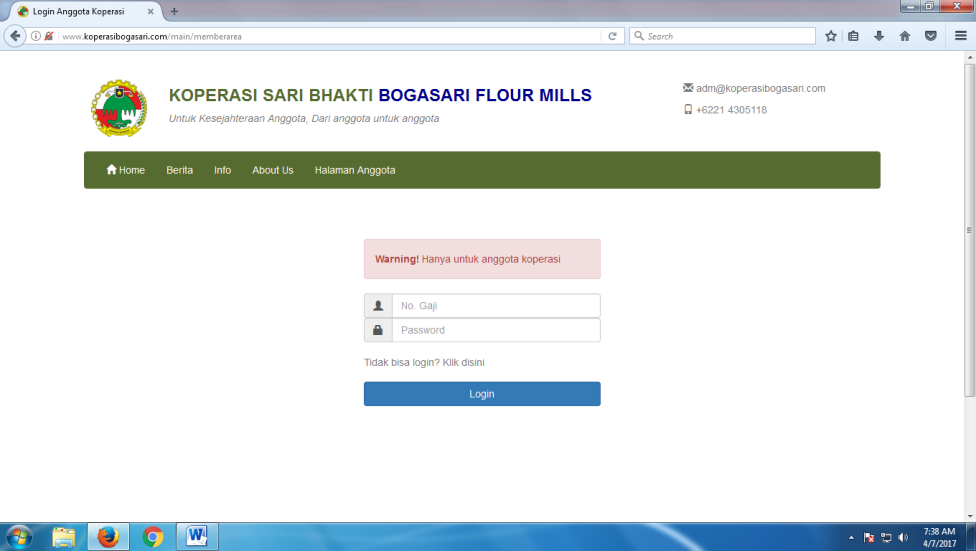
Task: Open the Windows Start button
Action: coord(18,537)
